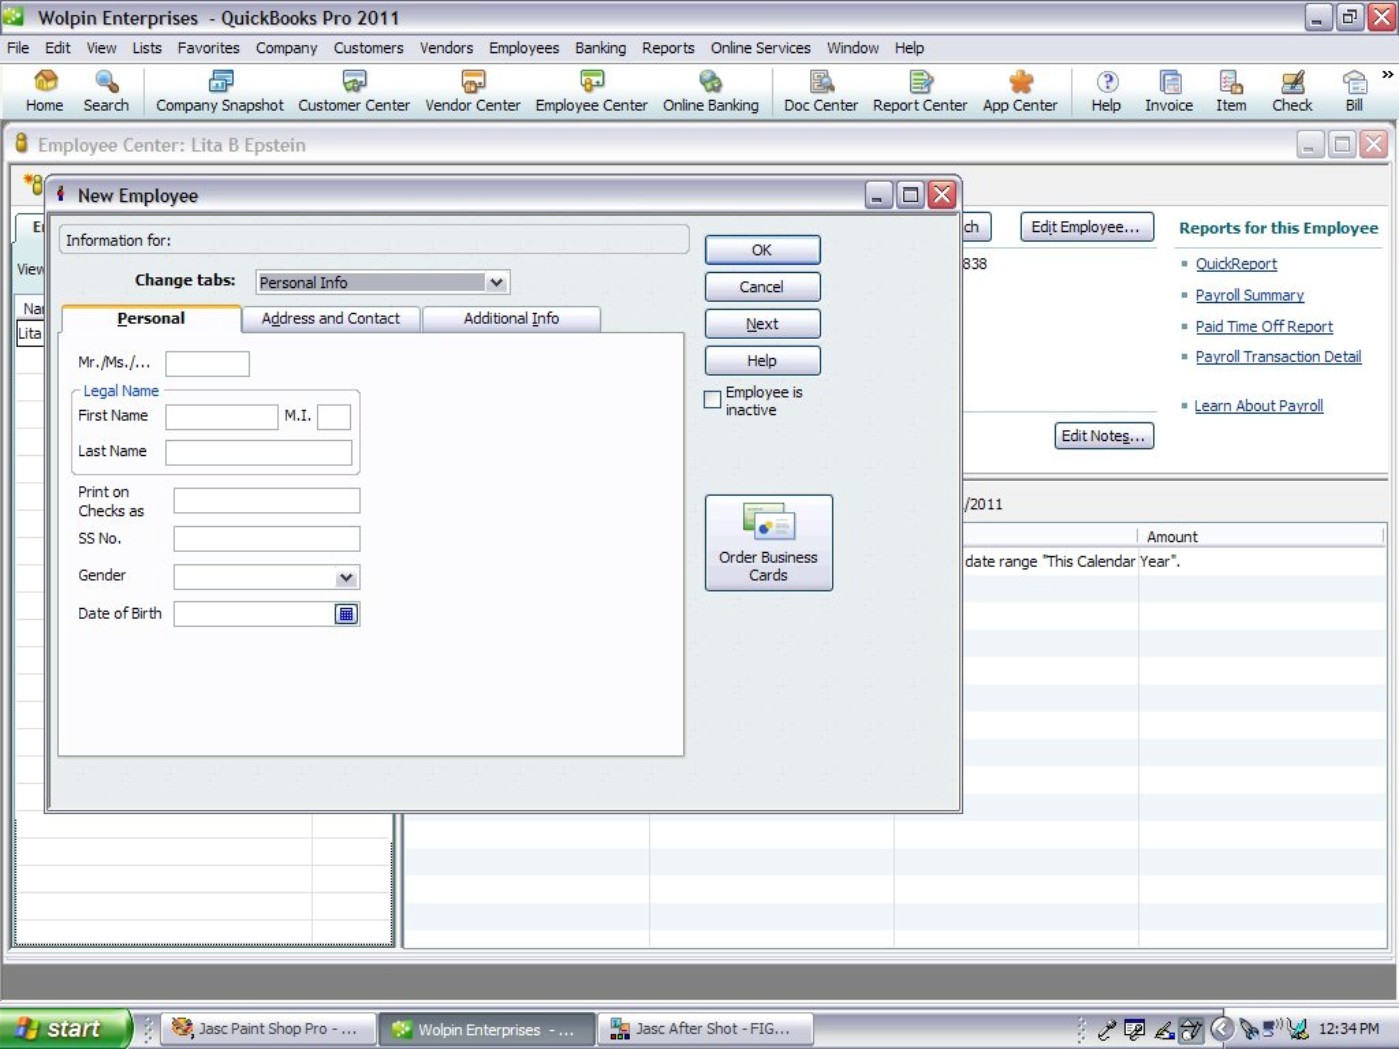Viewport: 1399px width, 1049px height.
Task: Switch to the Additional Info tab
Action: pos(511,318)
